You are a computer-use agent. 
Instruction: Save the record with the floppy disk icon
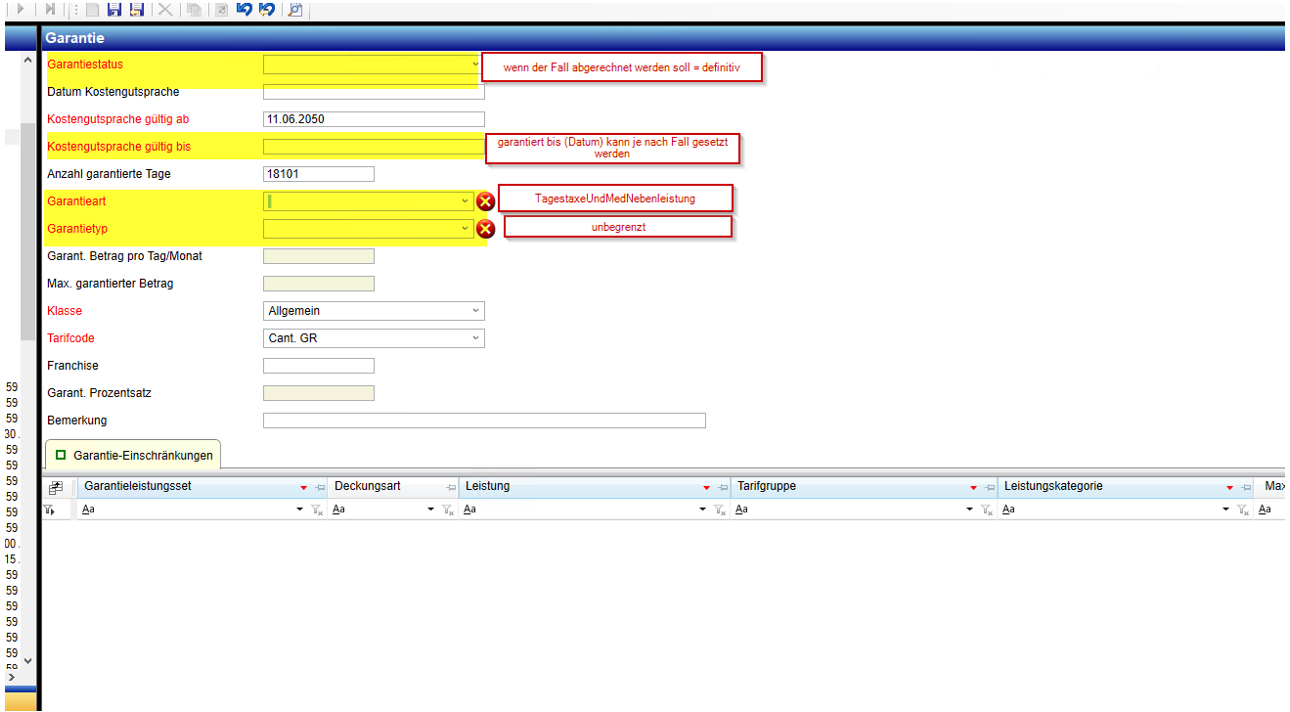click(x=114, y=9)
